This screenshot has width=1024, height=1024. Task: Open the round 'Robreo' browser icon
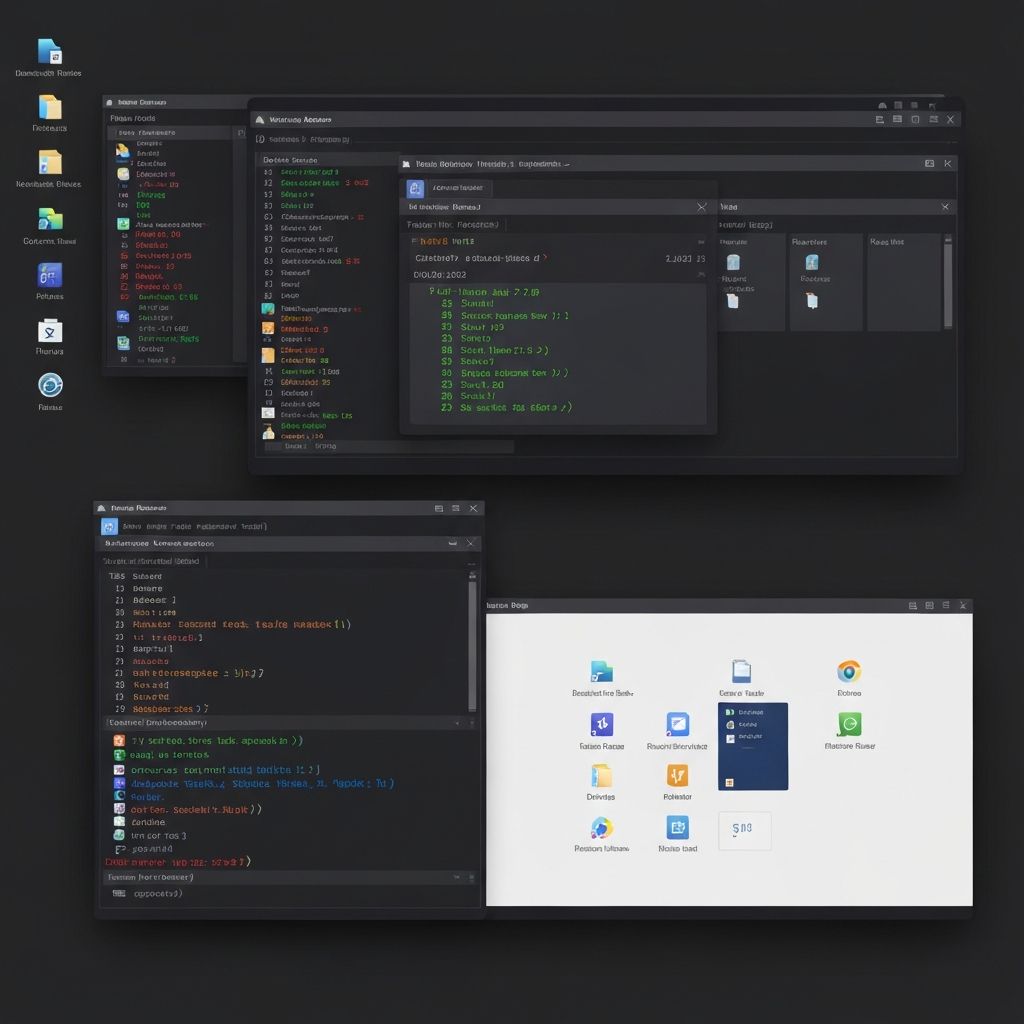[x=849, y=671]
